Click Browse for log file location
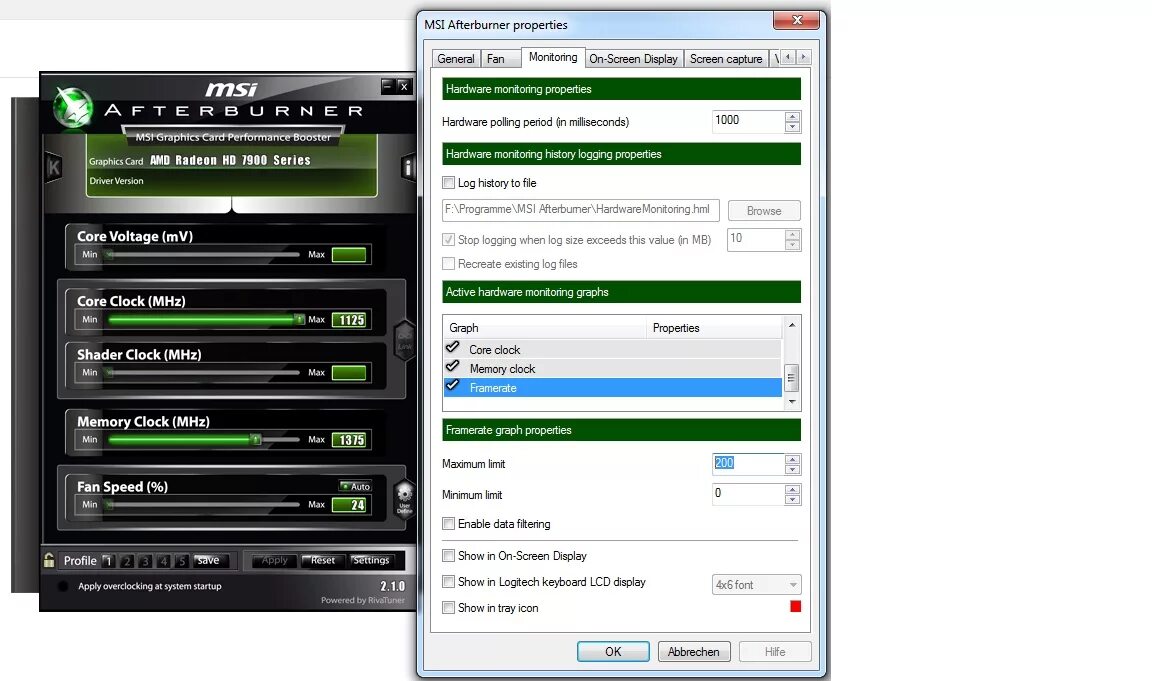Screen dimensions: 1152x681 [x=764, y=211]
